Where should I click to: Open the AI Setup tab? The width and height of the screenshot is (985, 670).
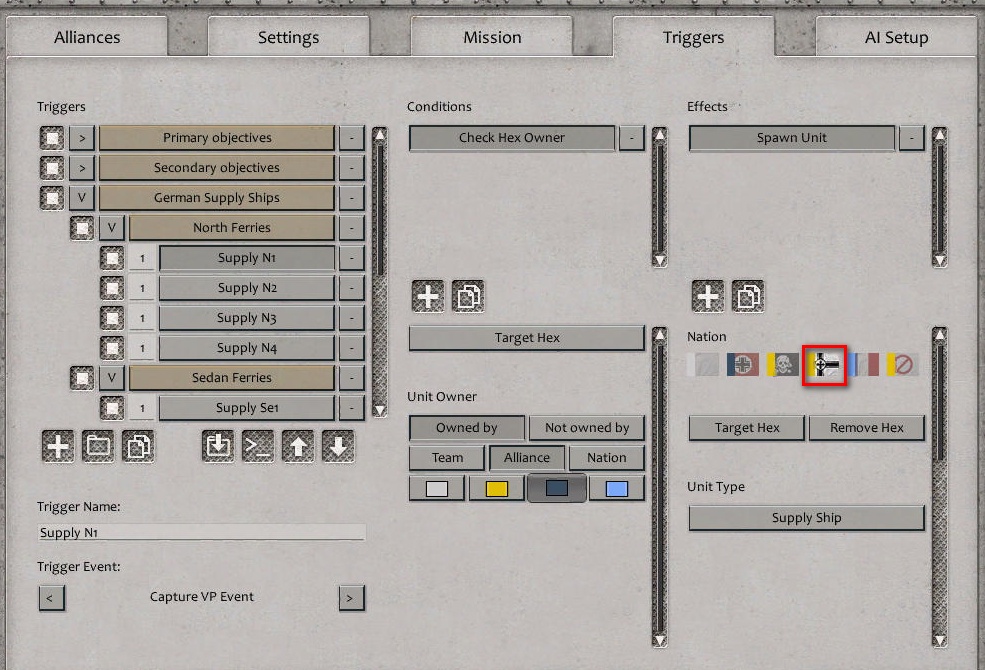897,36
